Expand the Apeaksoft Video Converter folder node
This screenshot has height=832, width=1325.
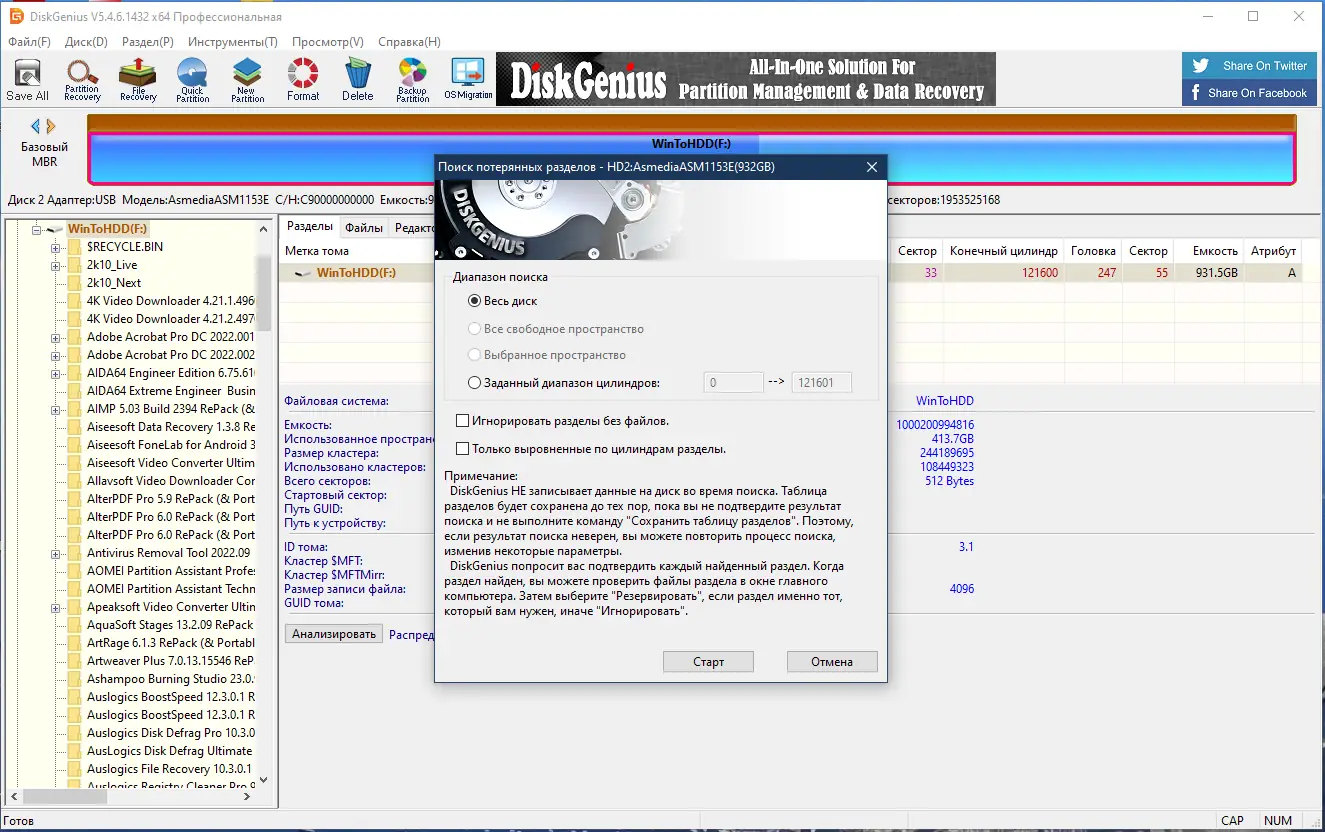tap(56, 607)
